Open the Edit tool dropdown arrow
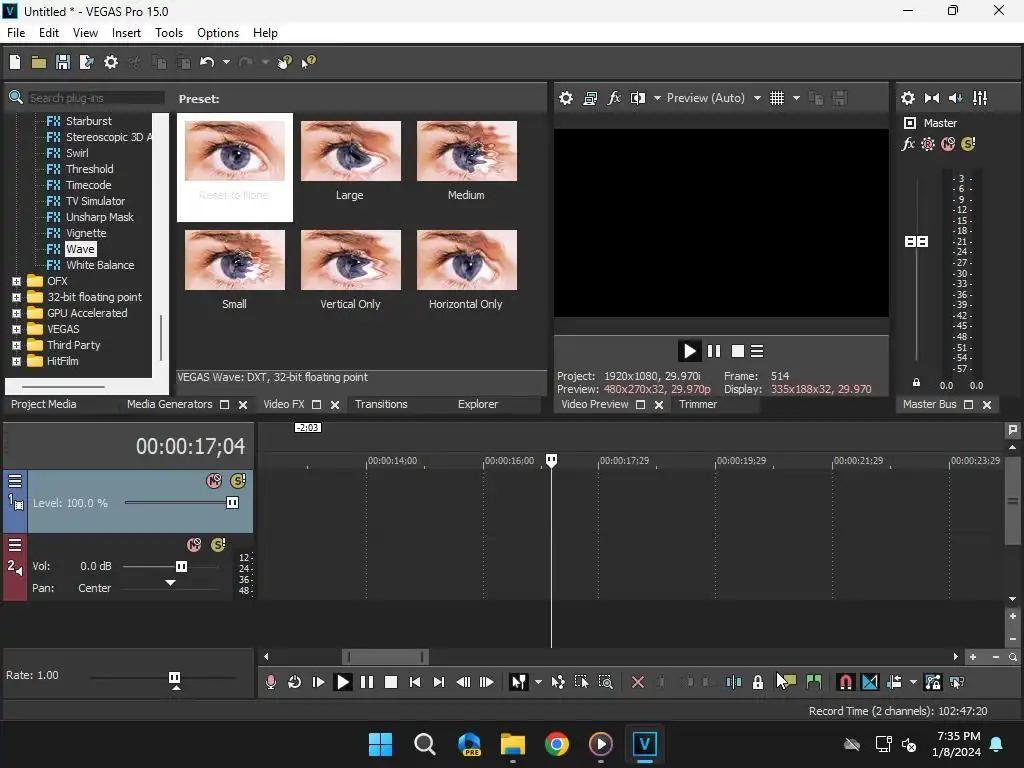Screen dimensions: 1024x768 tap(538, 682)
